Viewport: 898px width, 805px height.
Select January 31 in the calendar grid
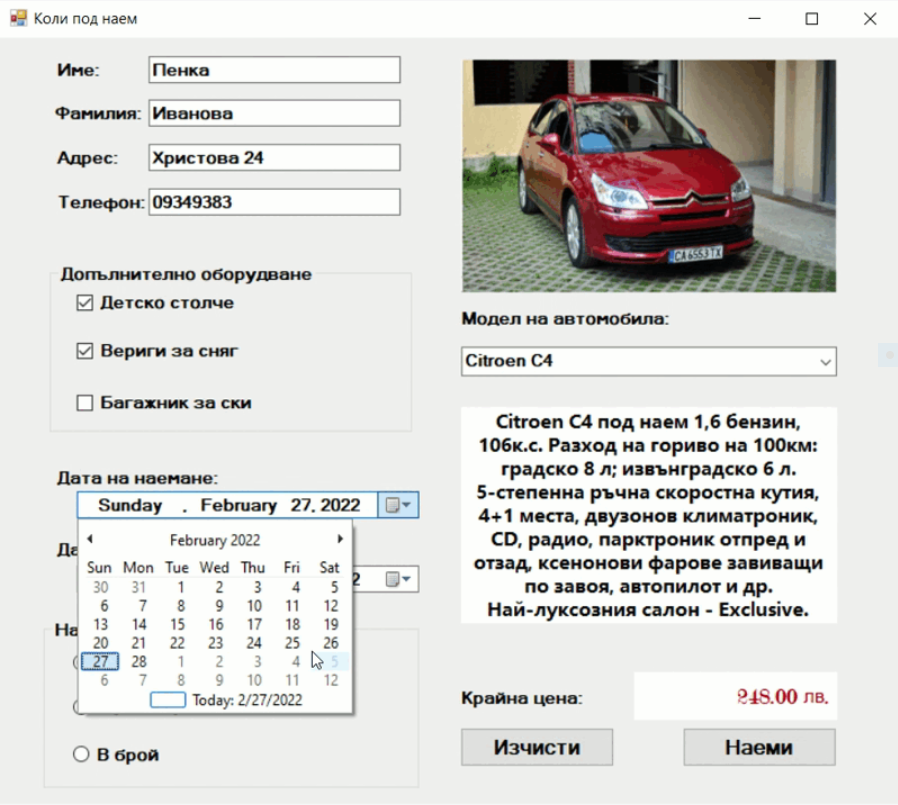click(x=139, y=587)
